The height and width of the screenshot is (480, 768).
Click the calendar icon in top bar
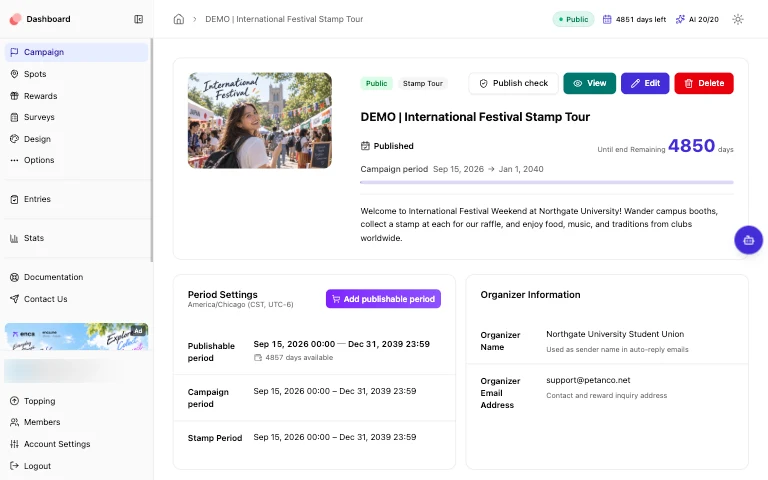pos(607,19)
